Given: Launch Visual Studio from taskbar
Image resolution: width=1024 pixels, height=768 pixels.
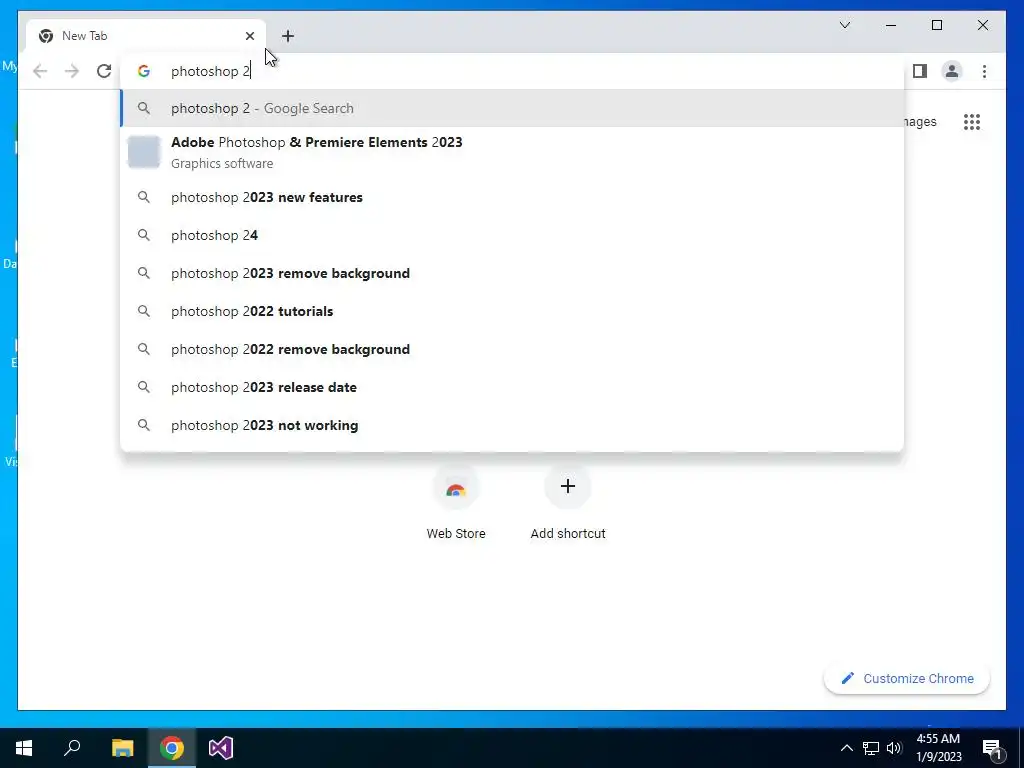Looking at the screenshot, I should 221,748.
